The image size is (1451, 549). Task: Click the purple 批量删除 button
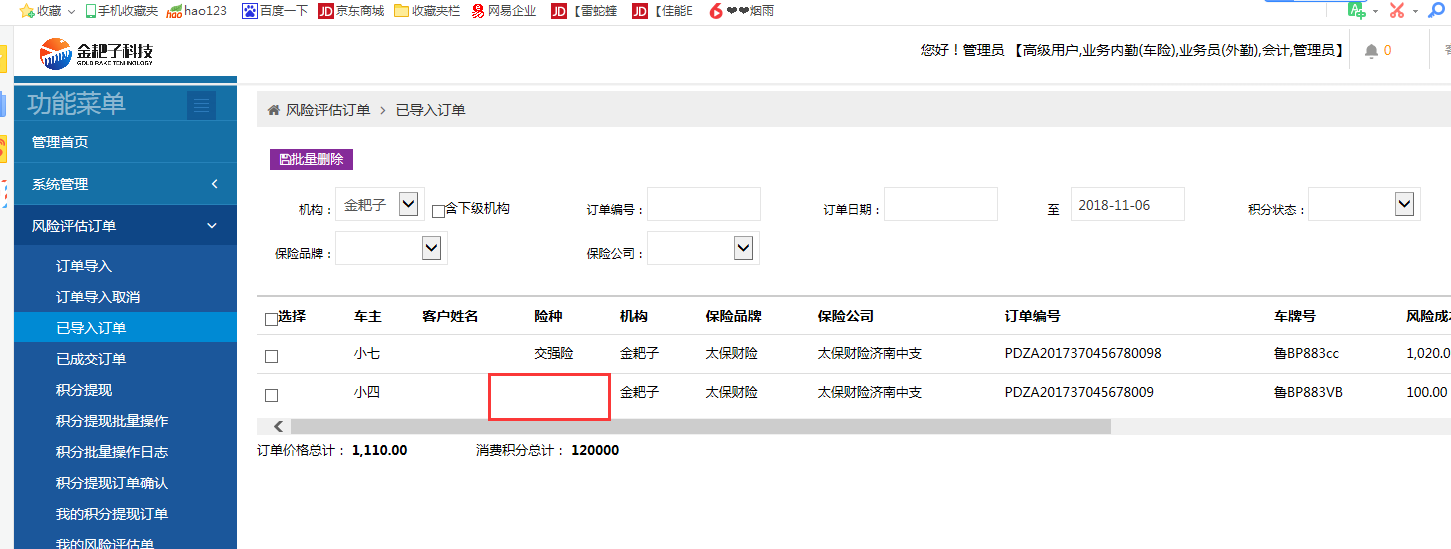311,159
